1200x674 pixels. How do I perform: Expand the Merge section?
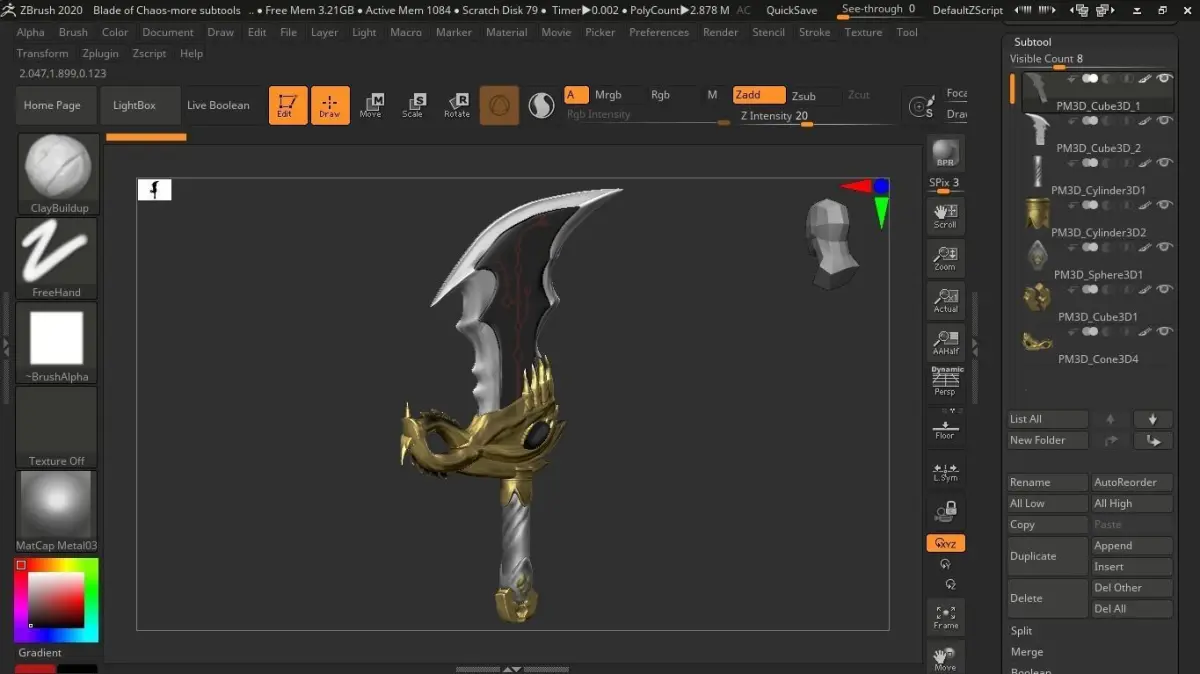(1026, 652)
